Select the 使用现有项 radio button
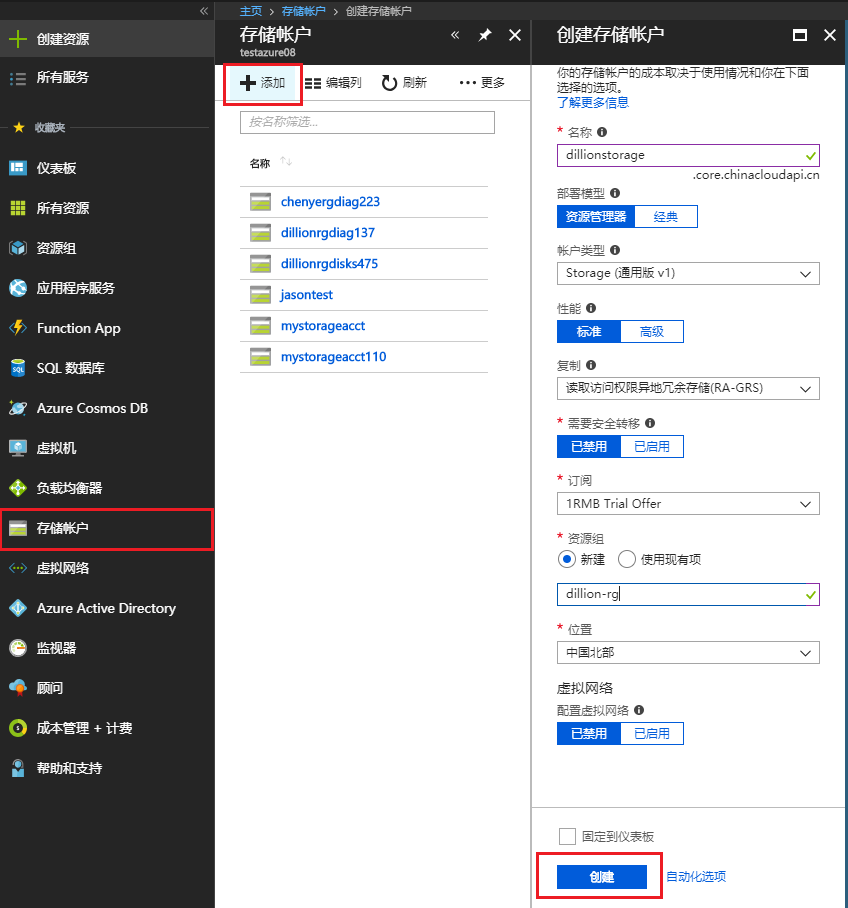 627,559
